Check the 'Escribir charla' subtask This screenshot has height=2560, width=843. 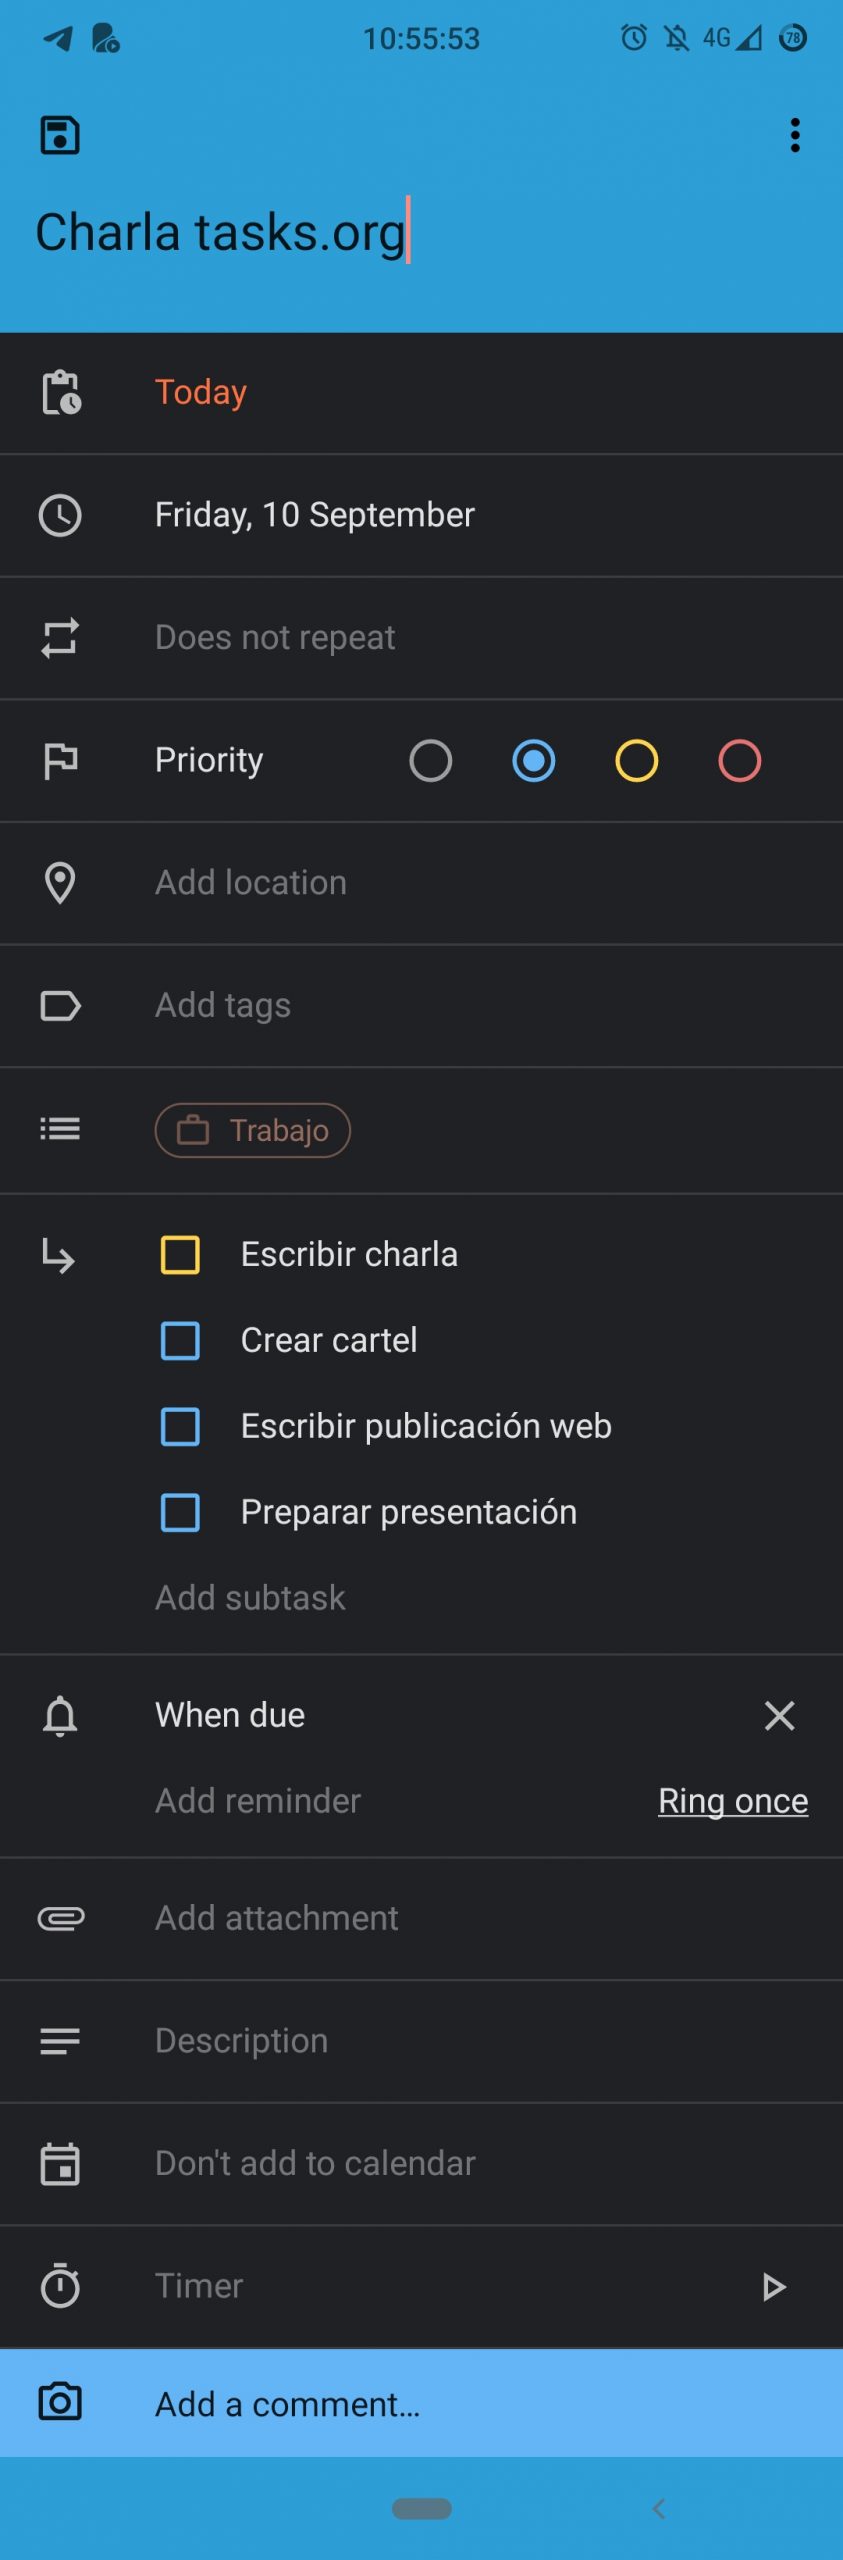click(180, 1255)
